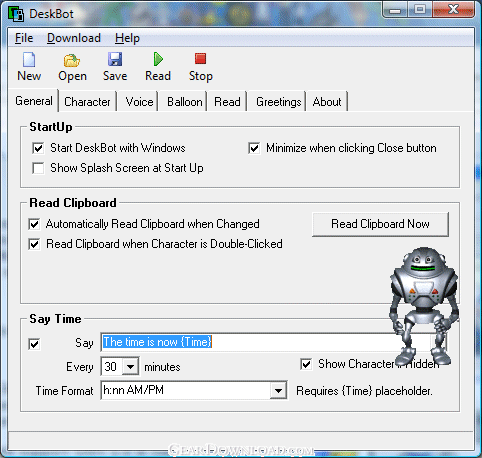Open the Every minutes interval dropdown

click(x=130, y=367)
